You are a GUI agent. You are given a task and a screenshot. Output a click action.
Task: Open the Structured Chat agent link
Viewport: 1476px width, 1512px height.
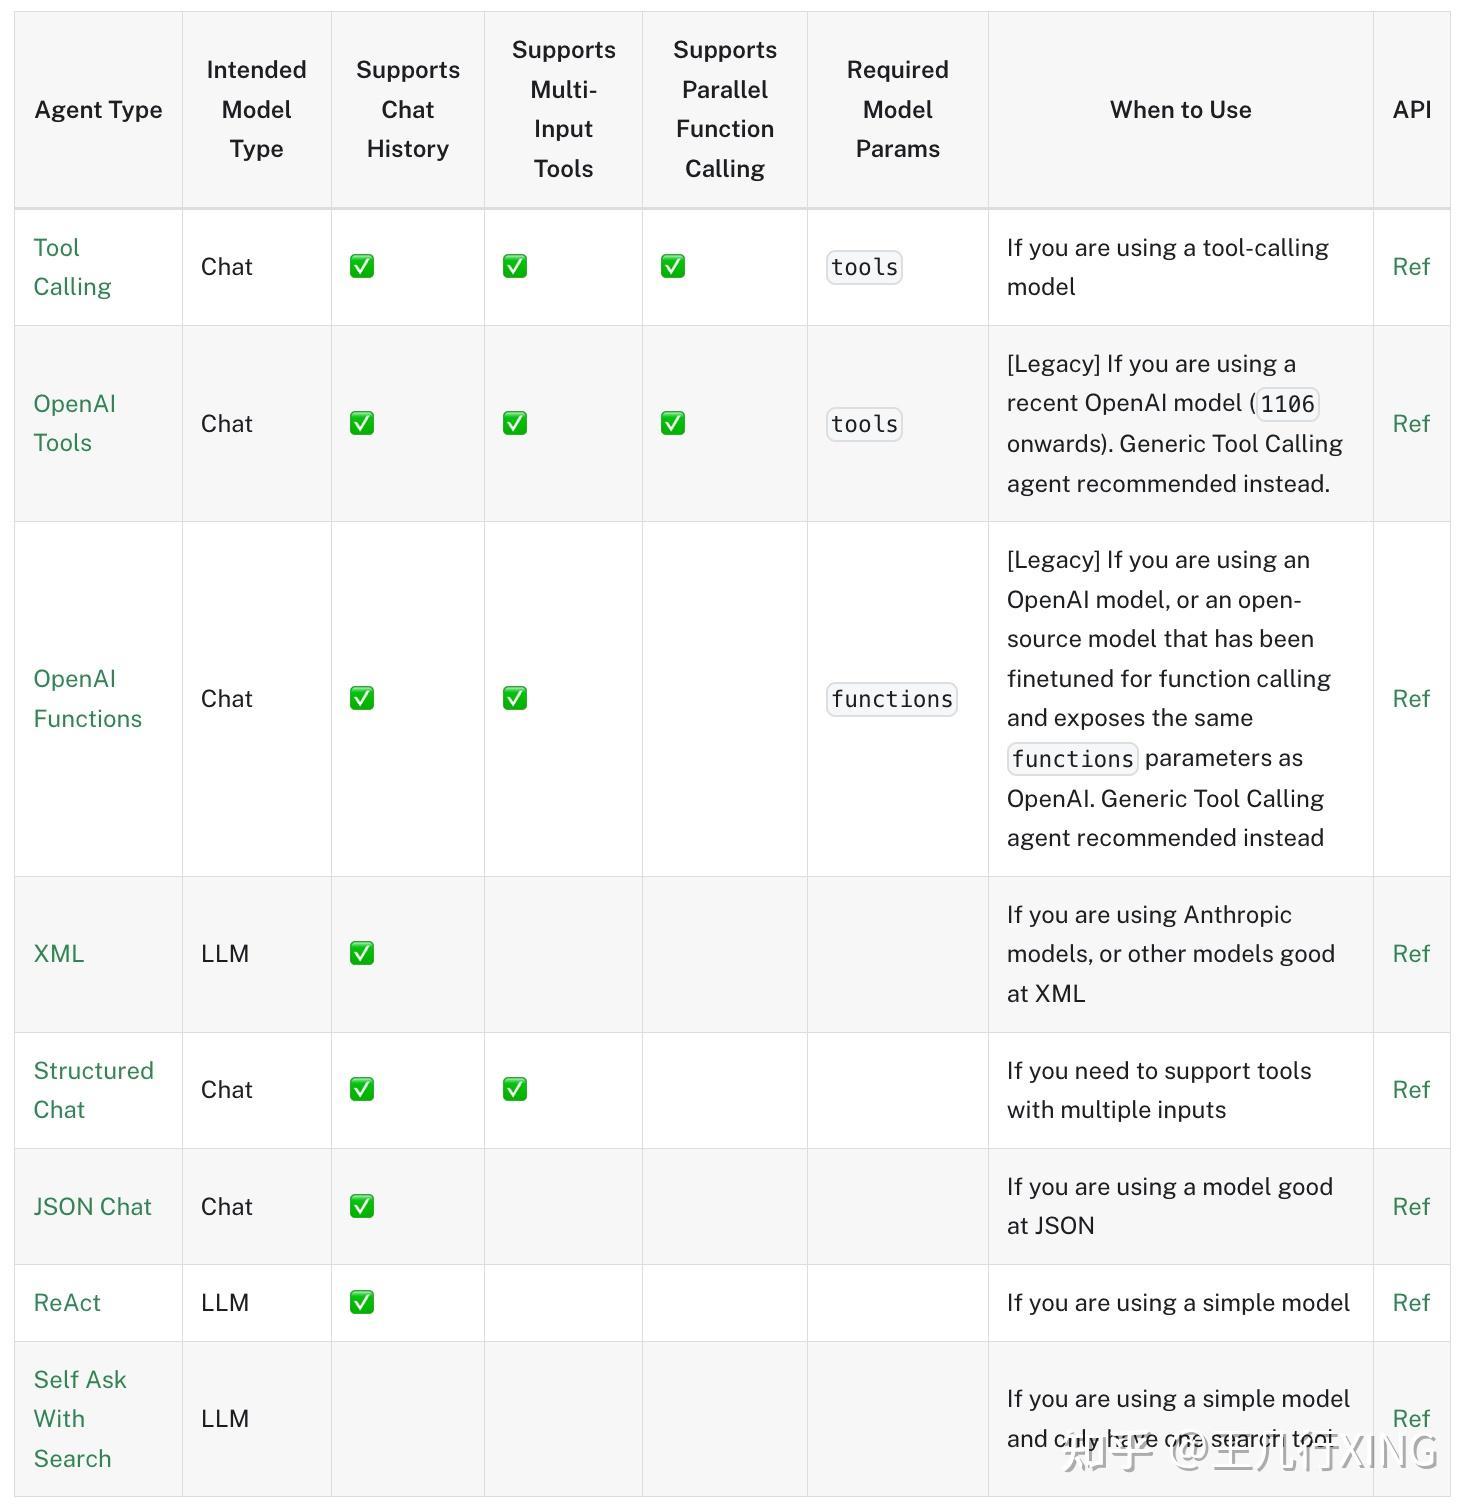pos(93,1089)
